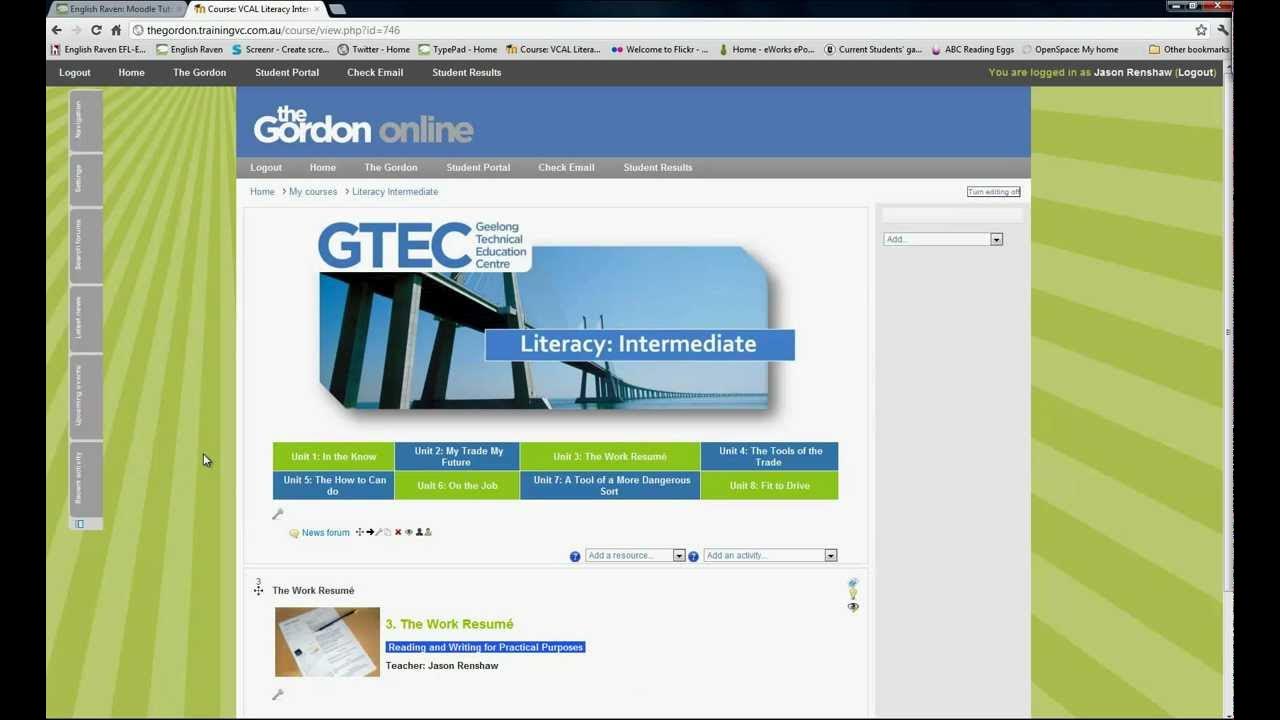Click the News forum speech bubble icon

tap(294, 533)
